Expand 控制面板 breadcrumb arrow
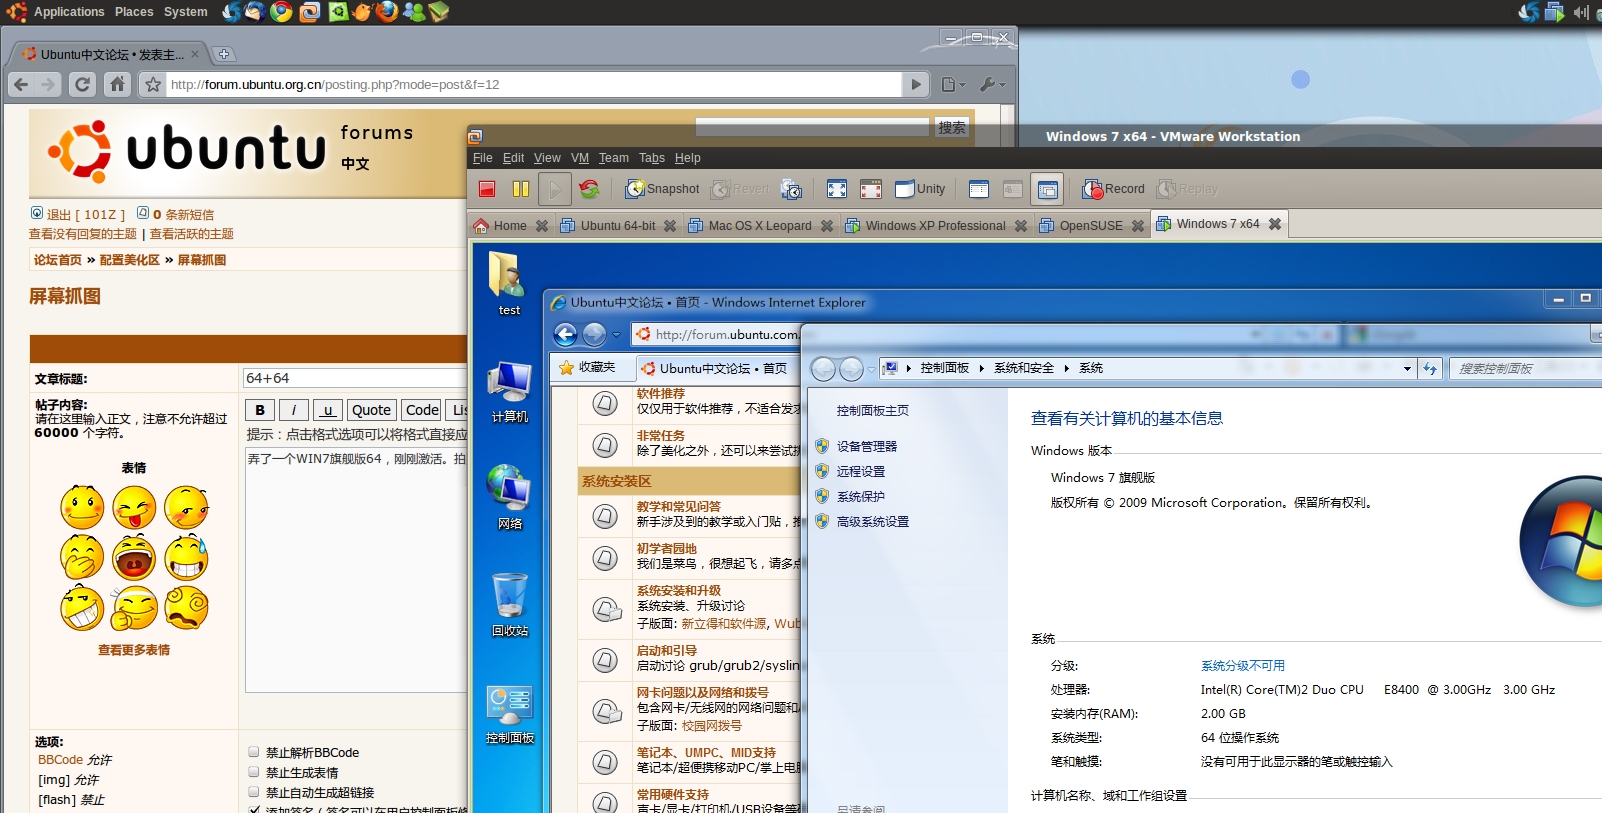This screenshot has height=813, width=1602. tap(981, 368)
